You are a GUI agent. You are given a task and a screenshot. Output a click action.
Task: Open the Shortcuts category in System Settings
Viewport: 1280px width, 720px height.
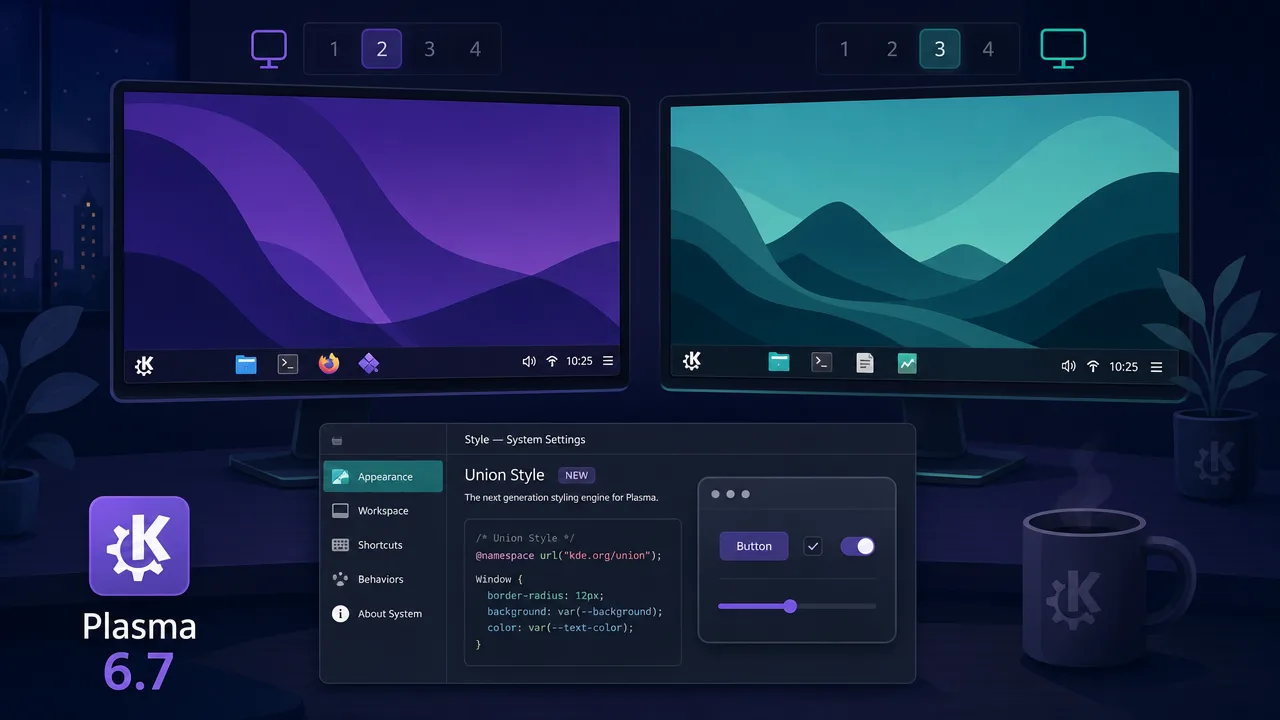click(383, 545)
